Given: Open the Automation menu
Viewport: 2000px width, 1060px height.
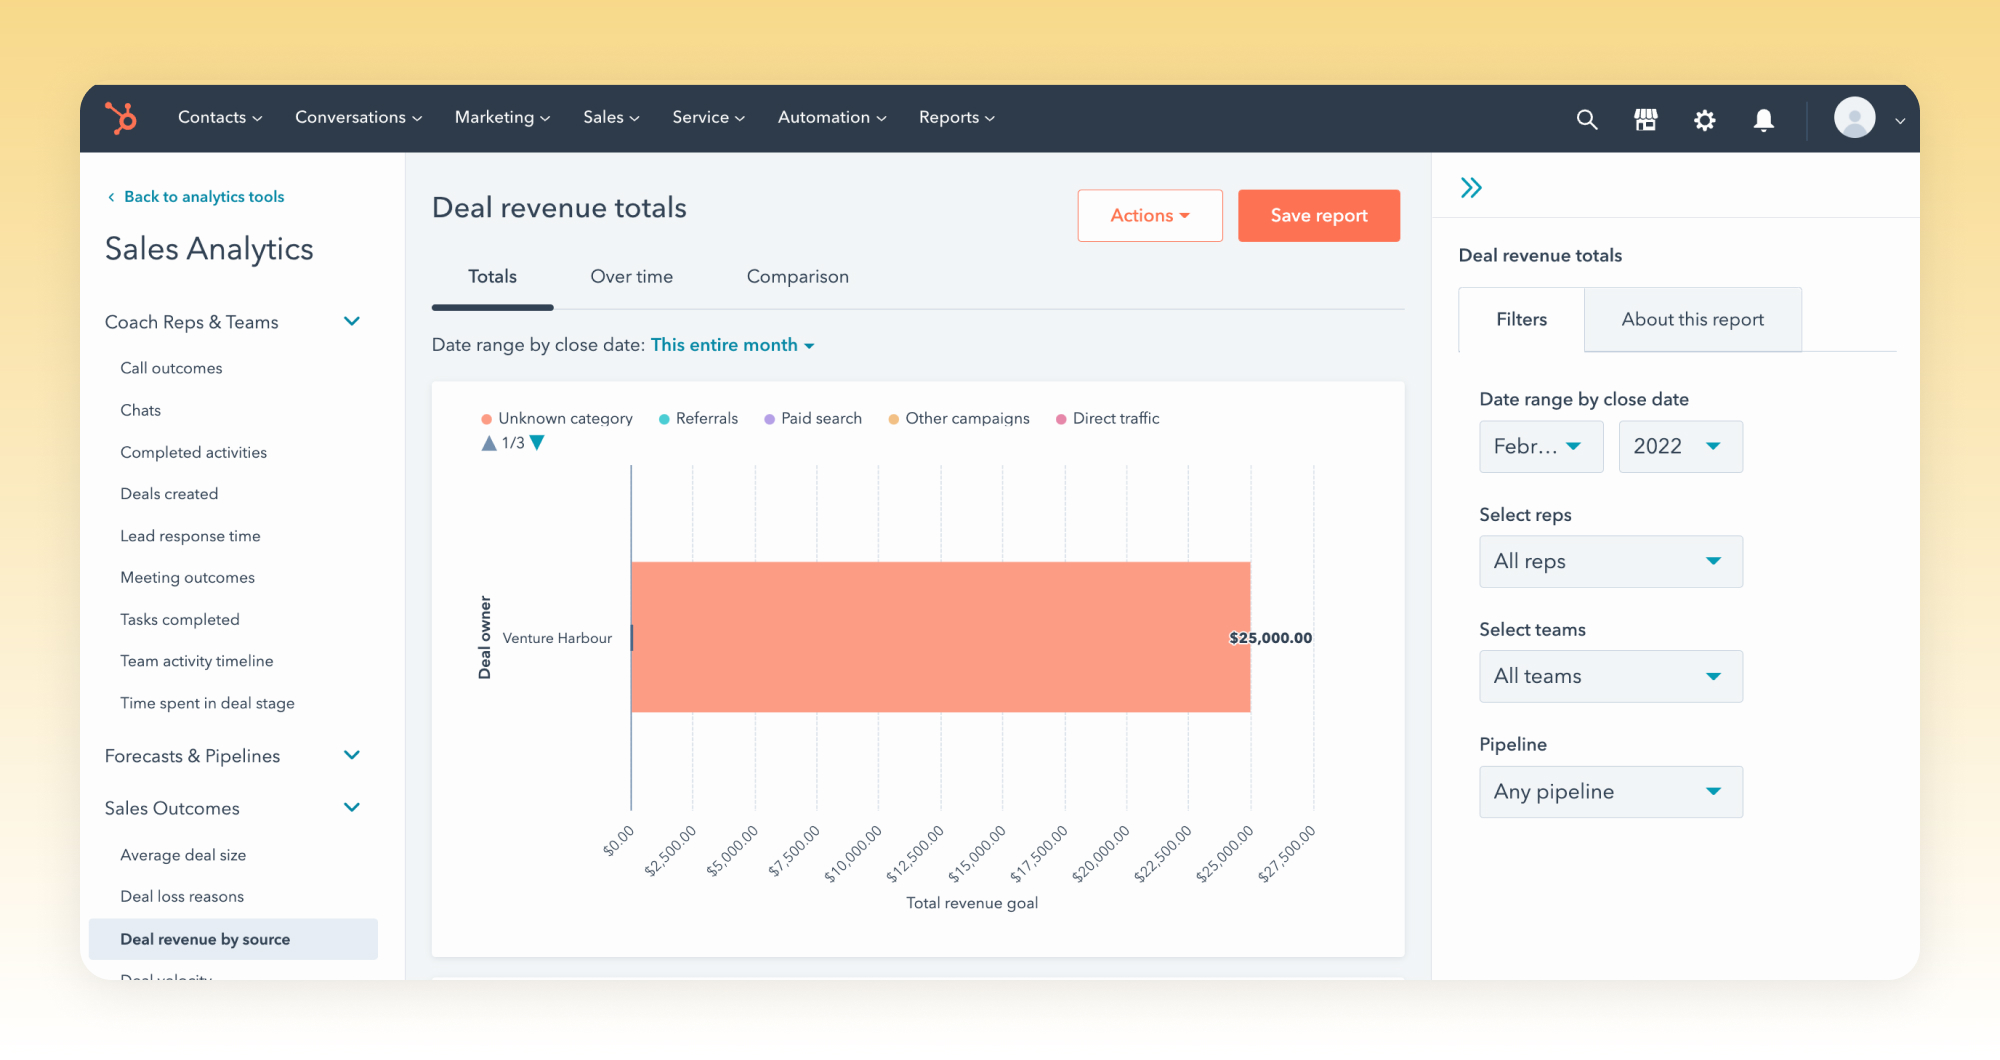Looking at the screenshot, I should [832, 117].
